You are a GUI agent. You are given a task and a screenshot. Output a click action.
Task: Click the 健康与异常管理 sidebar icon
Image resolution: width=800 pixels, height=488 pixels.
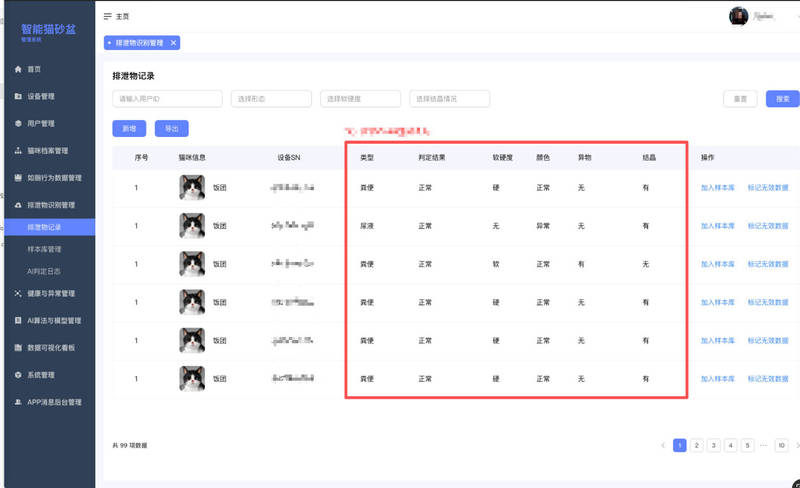coord(18,293)
